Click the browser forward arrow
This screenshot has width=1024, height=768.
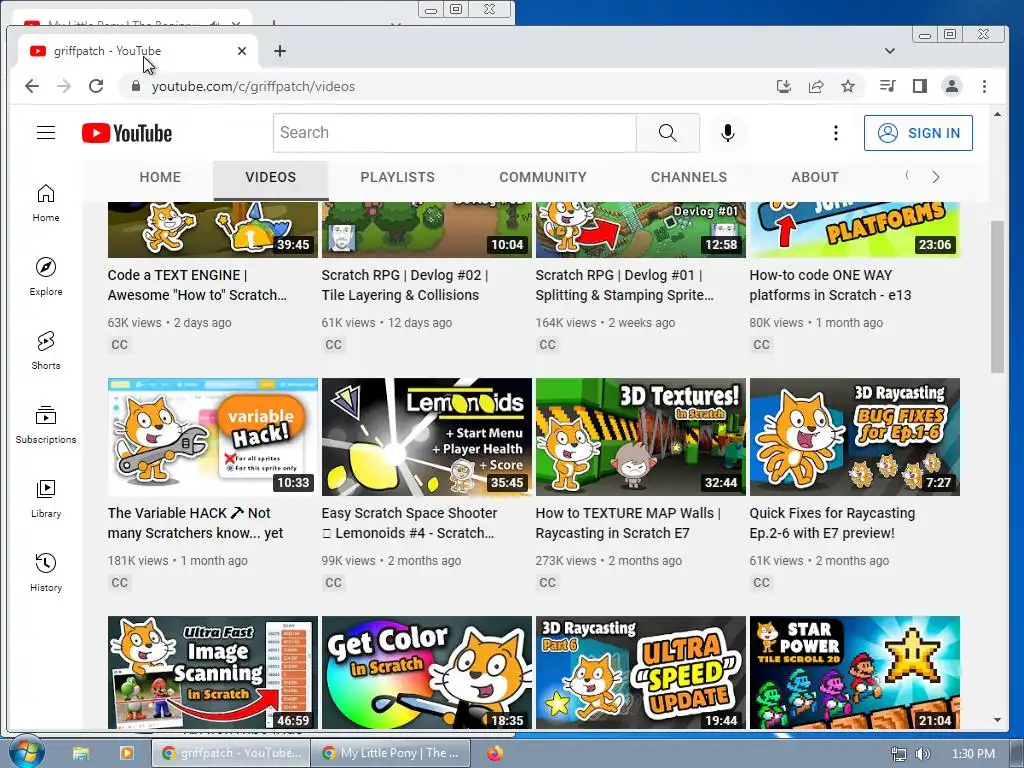click(63, 86)
